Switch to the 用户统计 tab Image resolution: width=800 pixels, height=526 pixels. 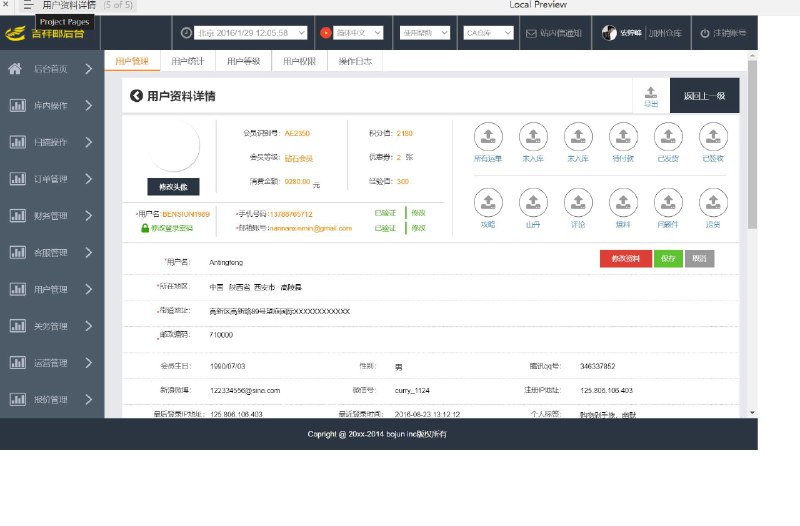(188, 61)
